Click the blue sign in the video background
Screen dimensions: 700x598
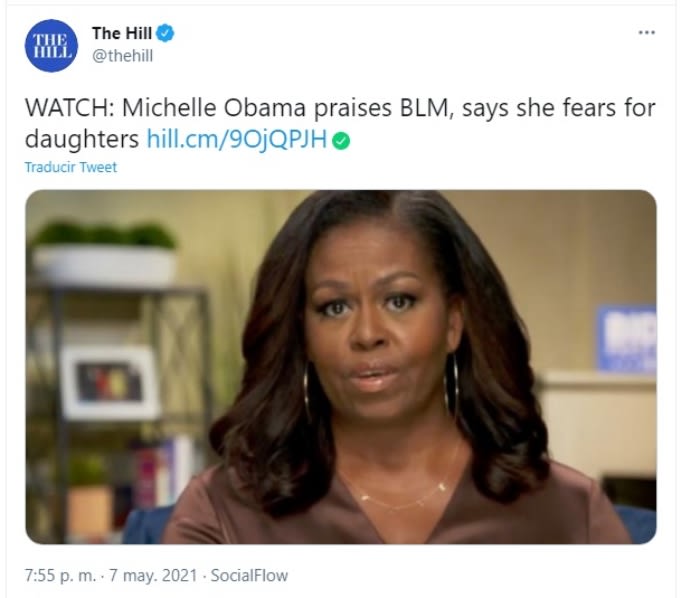point(626,339)
